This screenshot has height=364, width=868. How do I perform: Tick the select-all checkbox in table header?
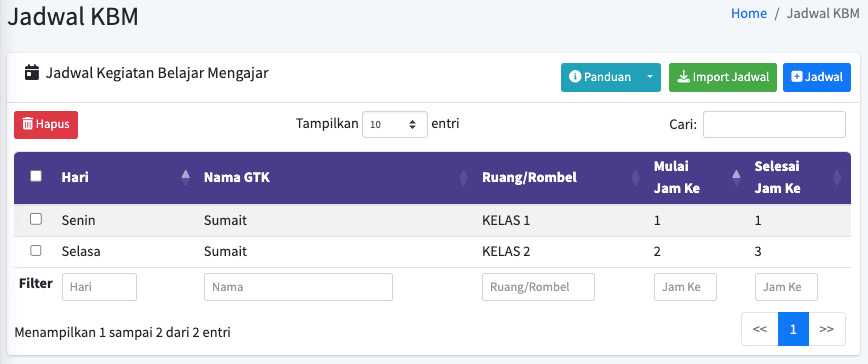pyautogui.click(x=36, y=176)
